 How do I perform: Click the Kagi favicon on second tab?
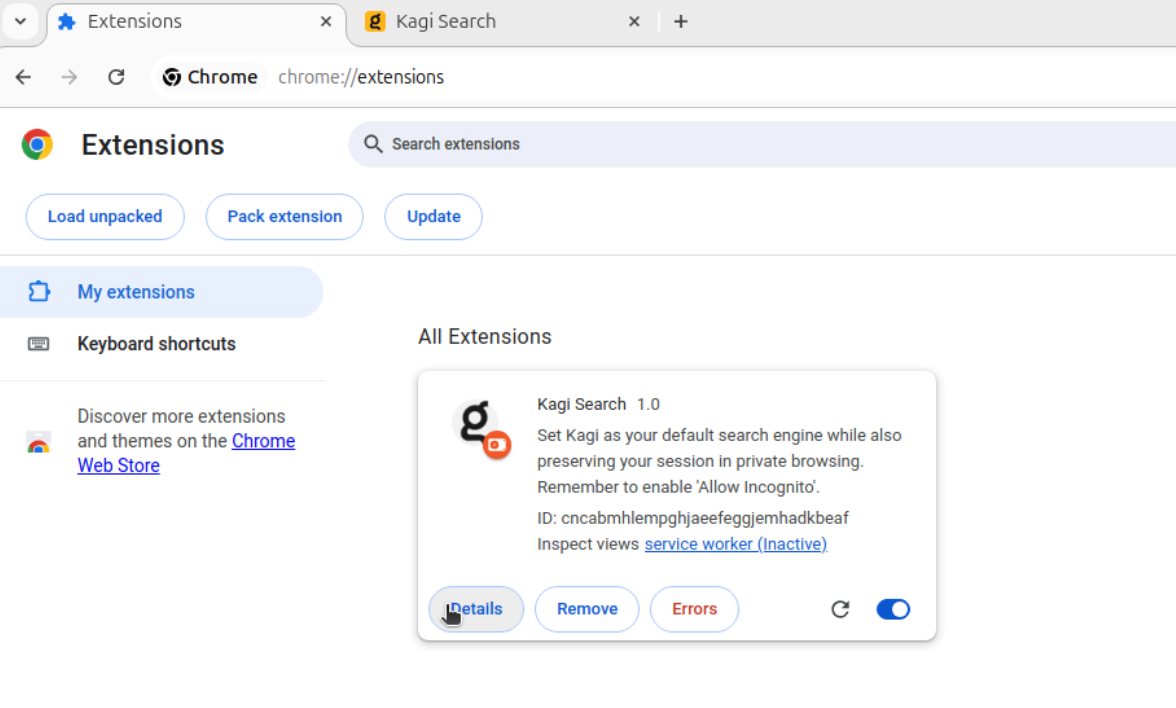click(375, 22)
